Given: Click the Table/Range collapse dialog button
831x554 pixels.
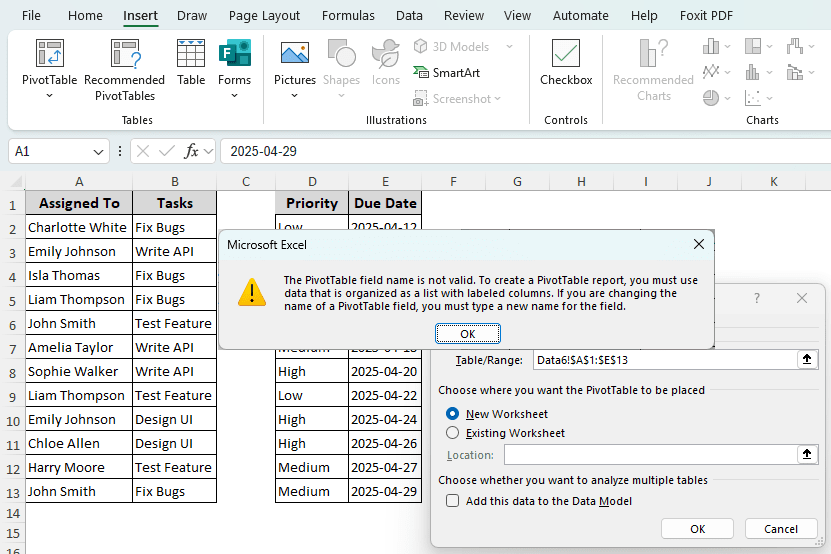Looking at the screenshot, I should 807,359.
